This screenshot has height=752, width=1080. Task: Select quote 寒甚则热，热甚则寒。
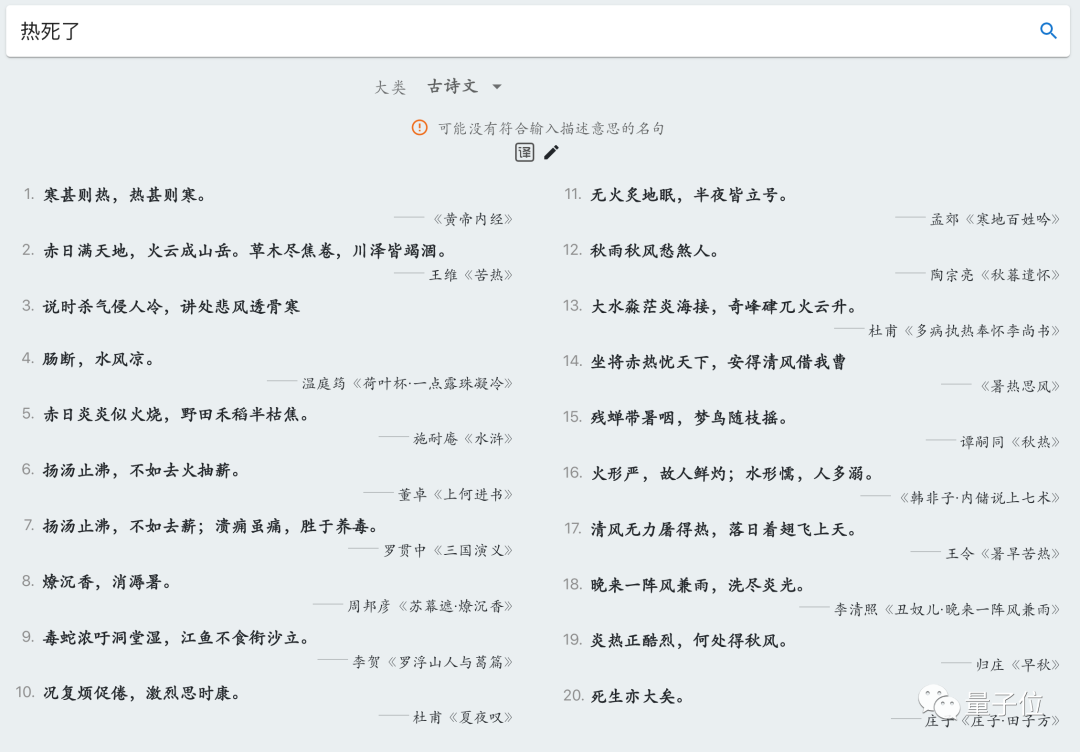click(x=125, y=196)
